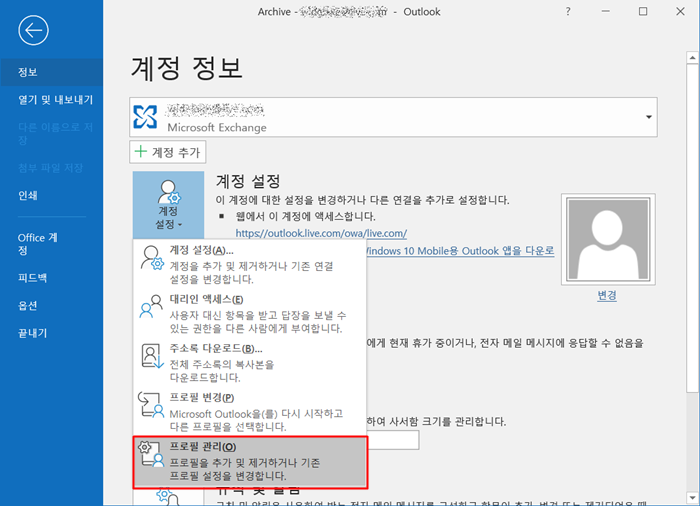The width and height of the screenshot is (700, 506).
Task: Select 프로필 변경(P) menu entry
Action: (250, 411)
